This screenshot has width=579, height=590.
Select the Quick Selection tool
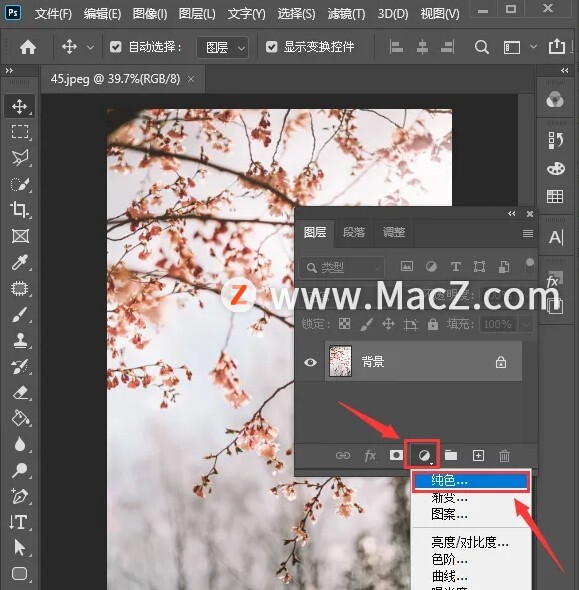coord(19,184)
